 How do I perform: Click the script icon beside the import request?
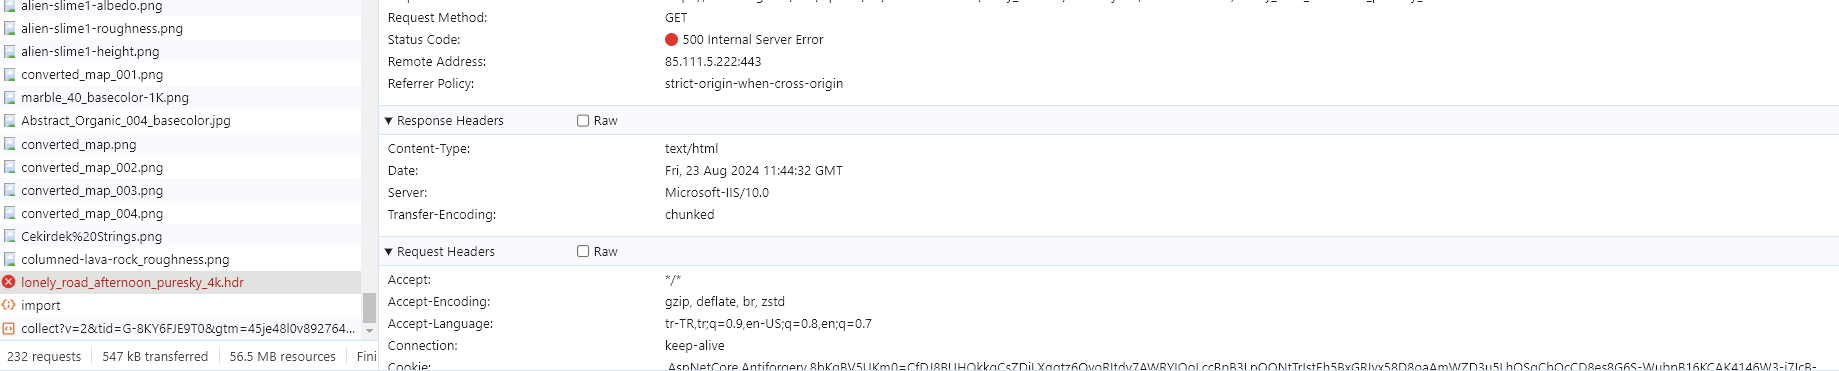click(x=9, y=305)
